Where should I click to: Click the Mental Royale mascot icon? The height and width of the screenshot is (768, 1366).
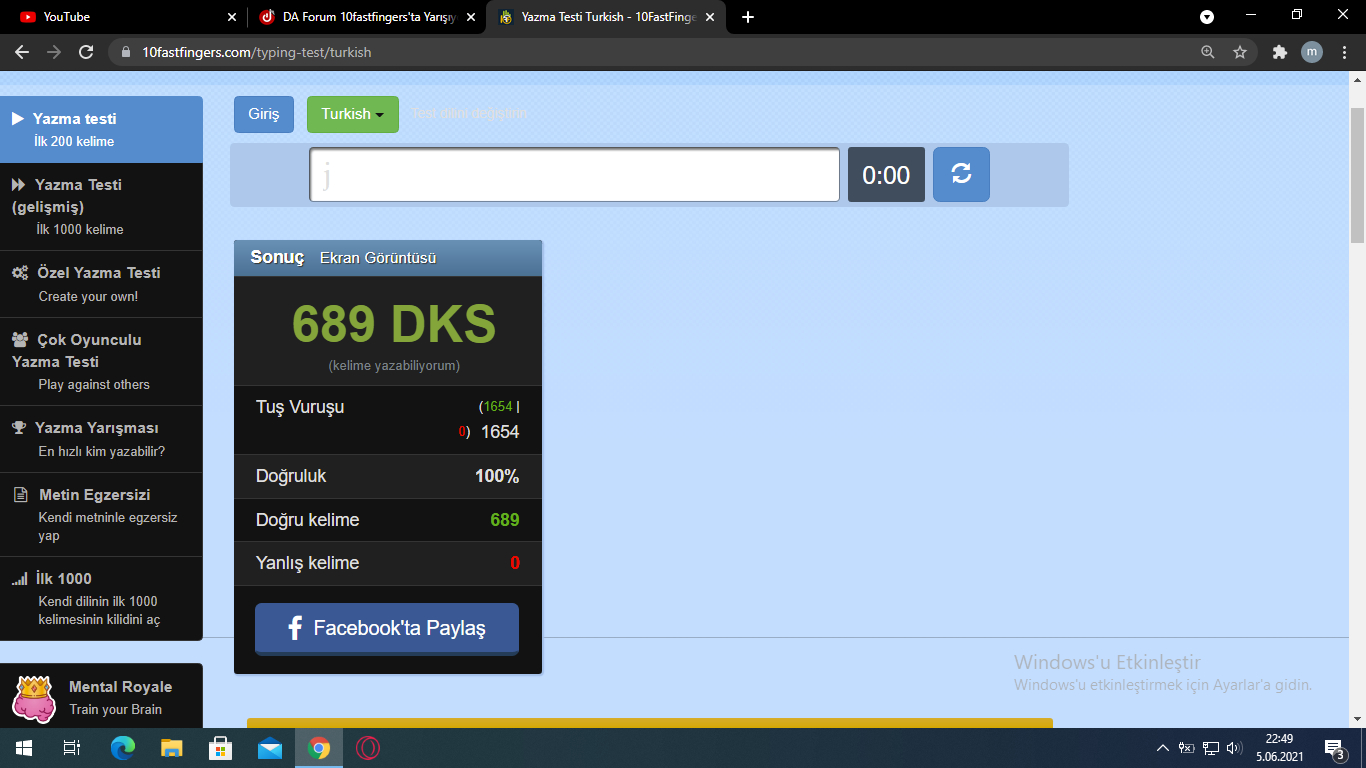pos(36,698)
